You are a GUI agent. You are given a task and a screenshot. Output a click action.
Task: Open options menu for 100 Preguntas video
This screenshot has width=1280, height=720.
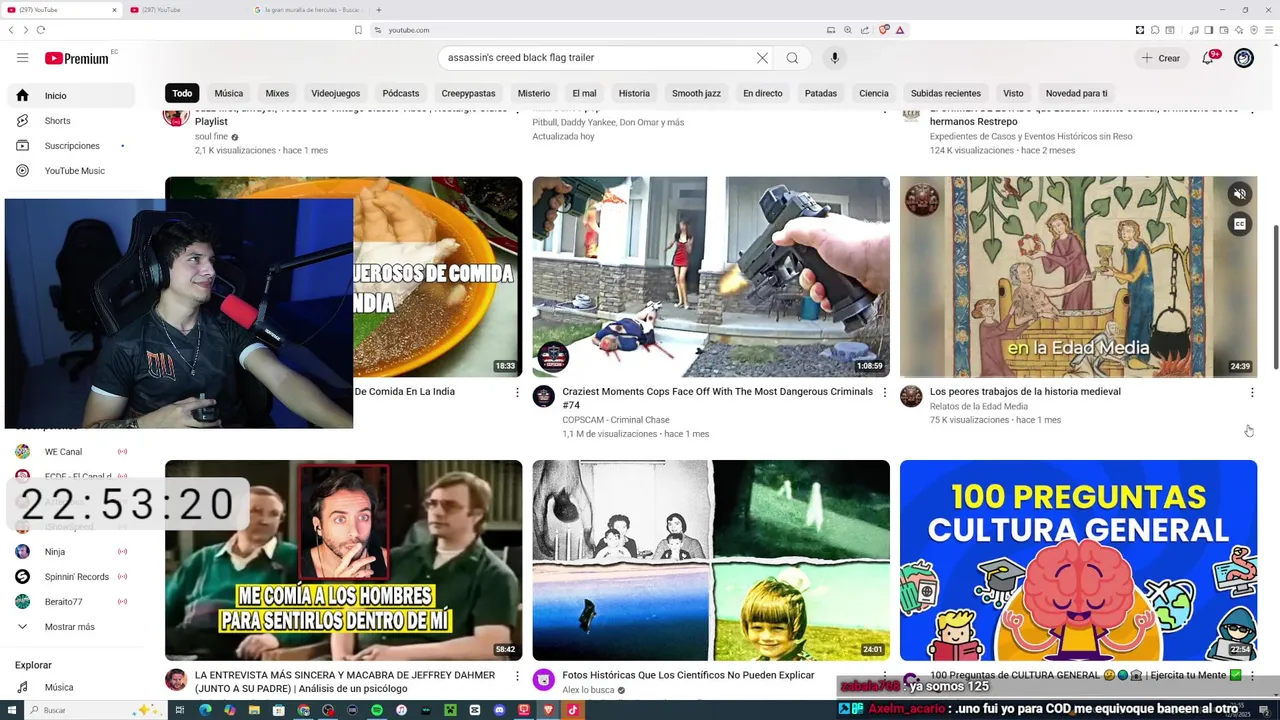pyautogui.click(x=1252, y=677)
